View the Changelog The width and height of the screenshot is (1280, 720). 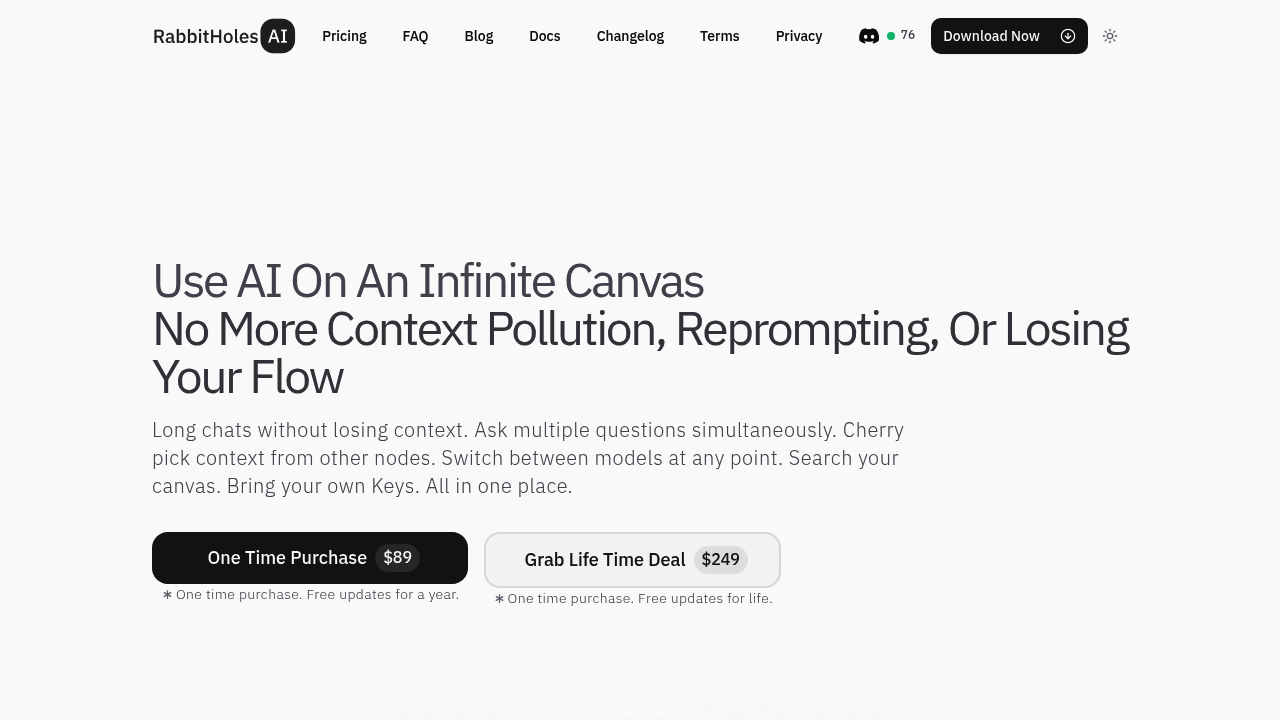pyautogui.click(x=630, y=36)
